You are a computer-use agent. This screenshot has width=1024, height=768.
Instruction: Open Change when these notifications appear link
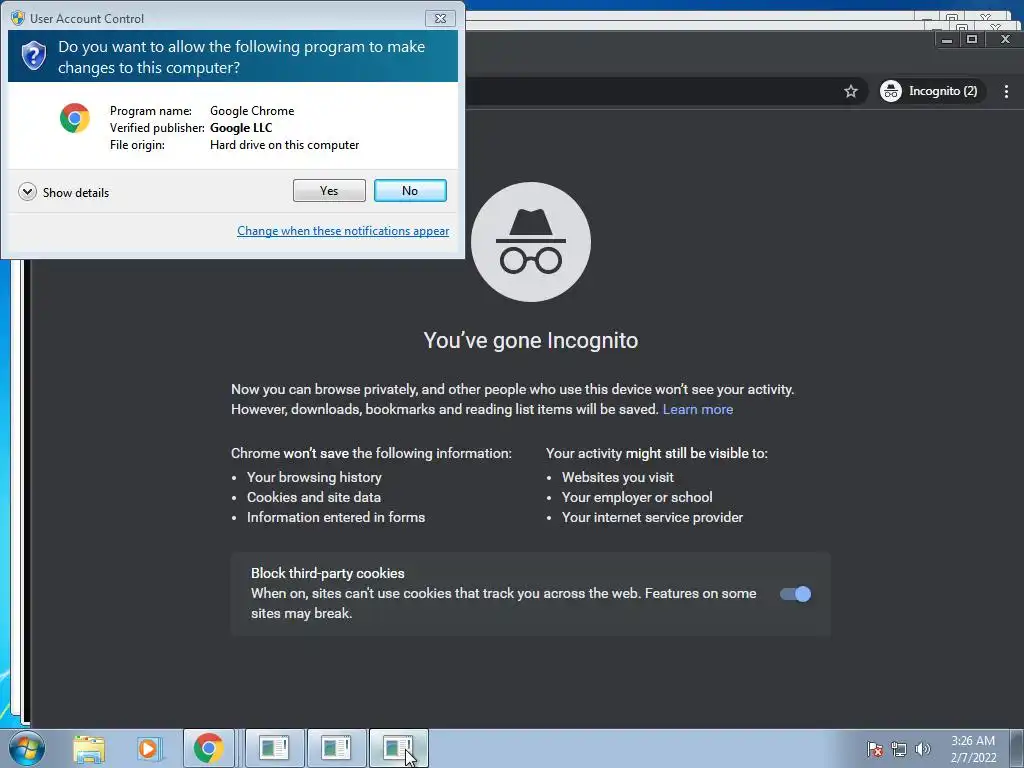[343, 231]
